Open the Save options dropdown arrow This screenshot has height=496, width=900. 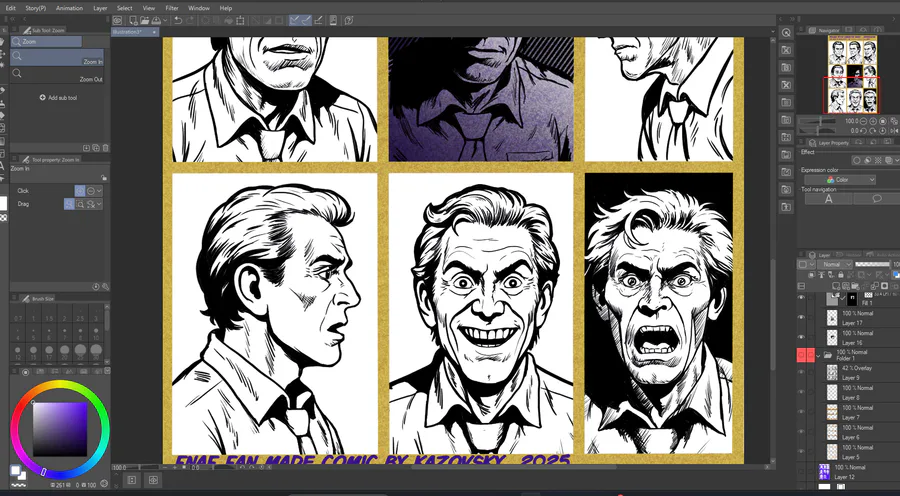coord(165,21)
